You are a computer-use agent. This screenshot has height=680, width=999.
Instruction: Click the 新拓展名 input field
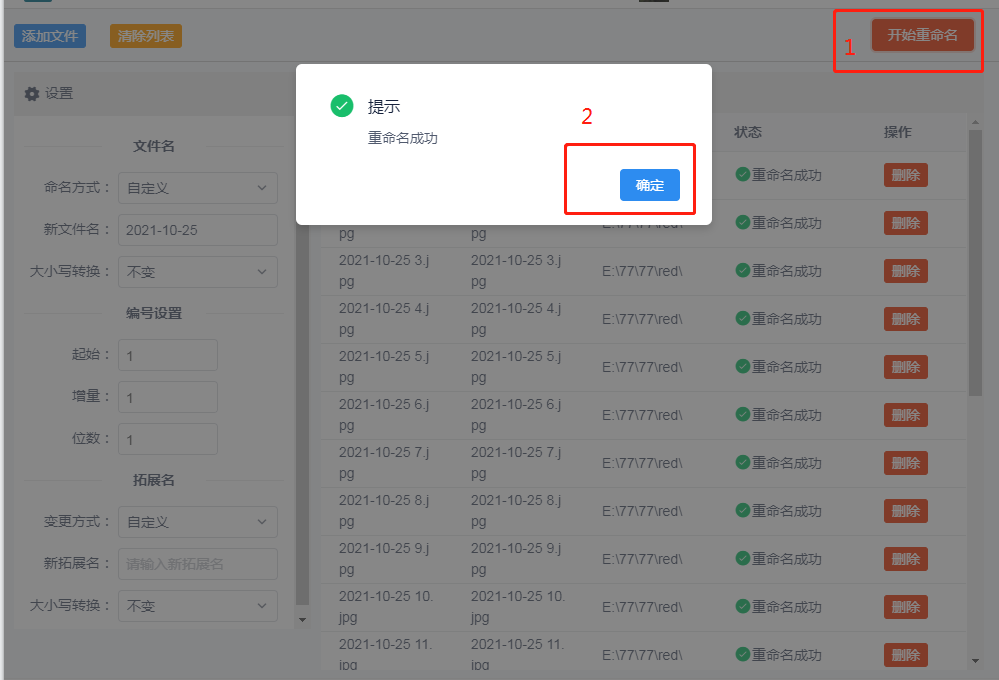pyautogui.click(x=198, y=564)
